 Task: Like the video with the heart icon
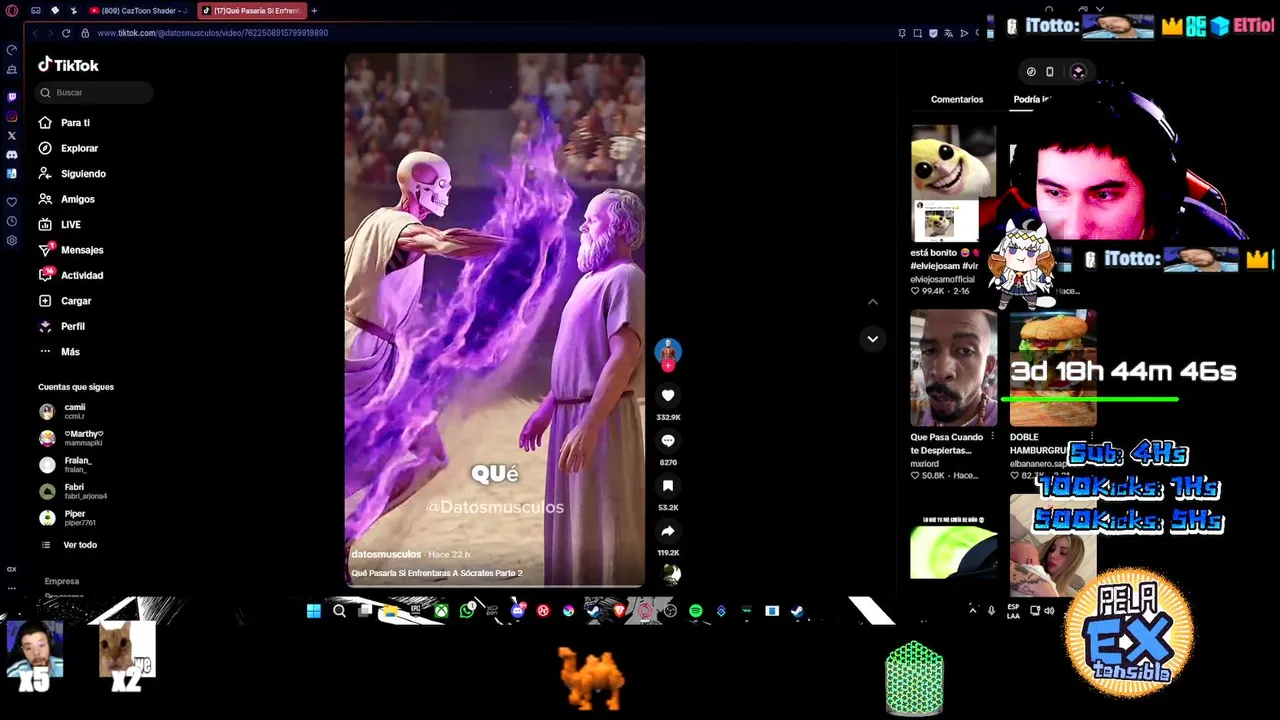[x=668, y=396]
